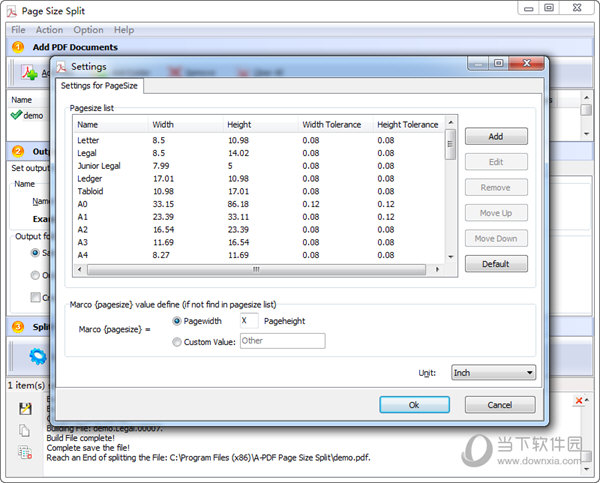Select the A4 pagesize row
Image resolution: width=600 pixels, height=483 pixels.
(x=259, y=255)
